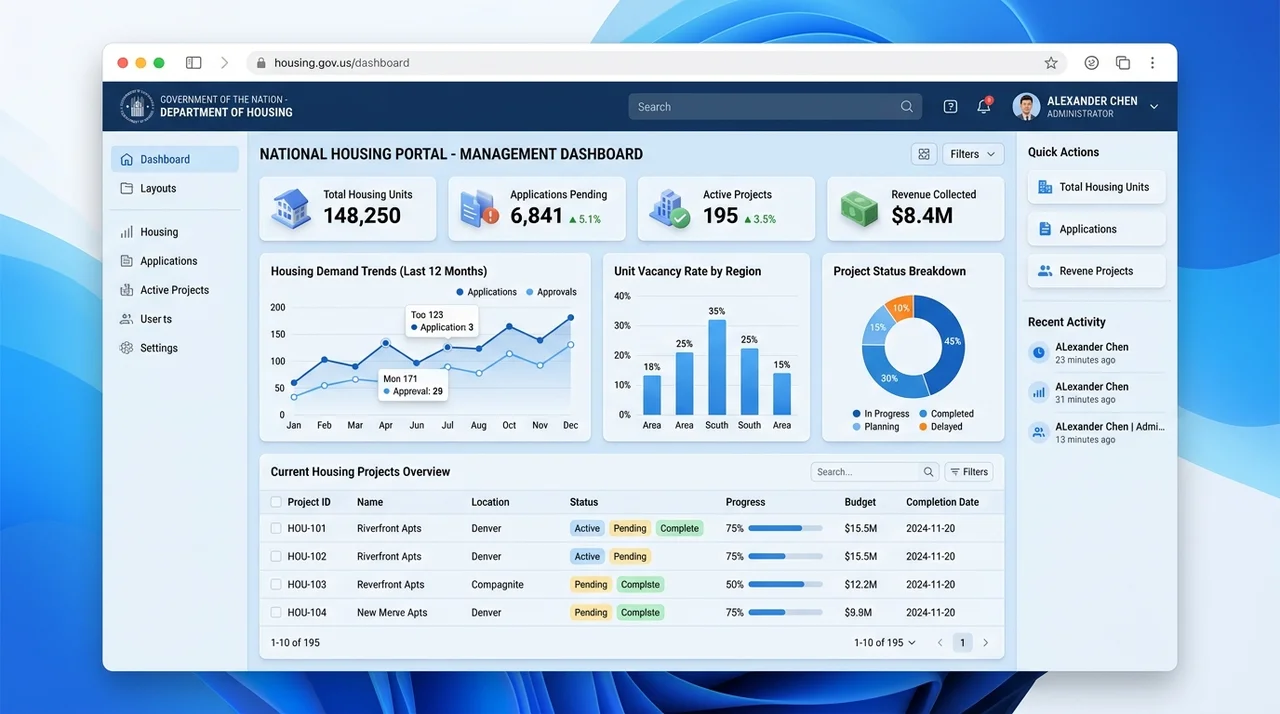Open the browser profile smiley icon
This screenshot has width=1280, height=714.
pos(1092,62)
